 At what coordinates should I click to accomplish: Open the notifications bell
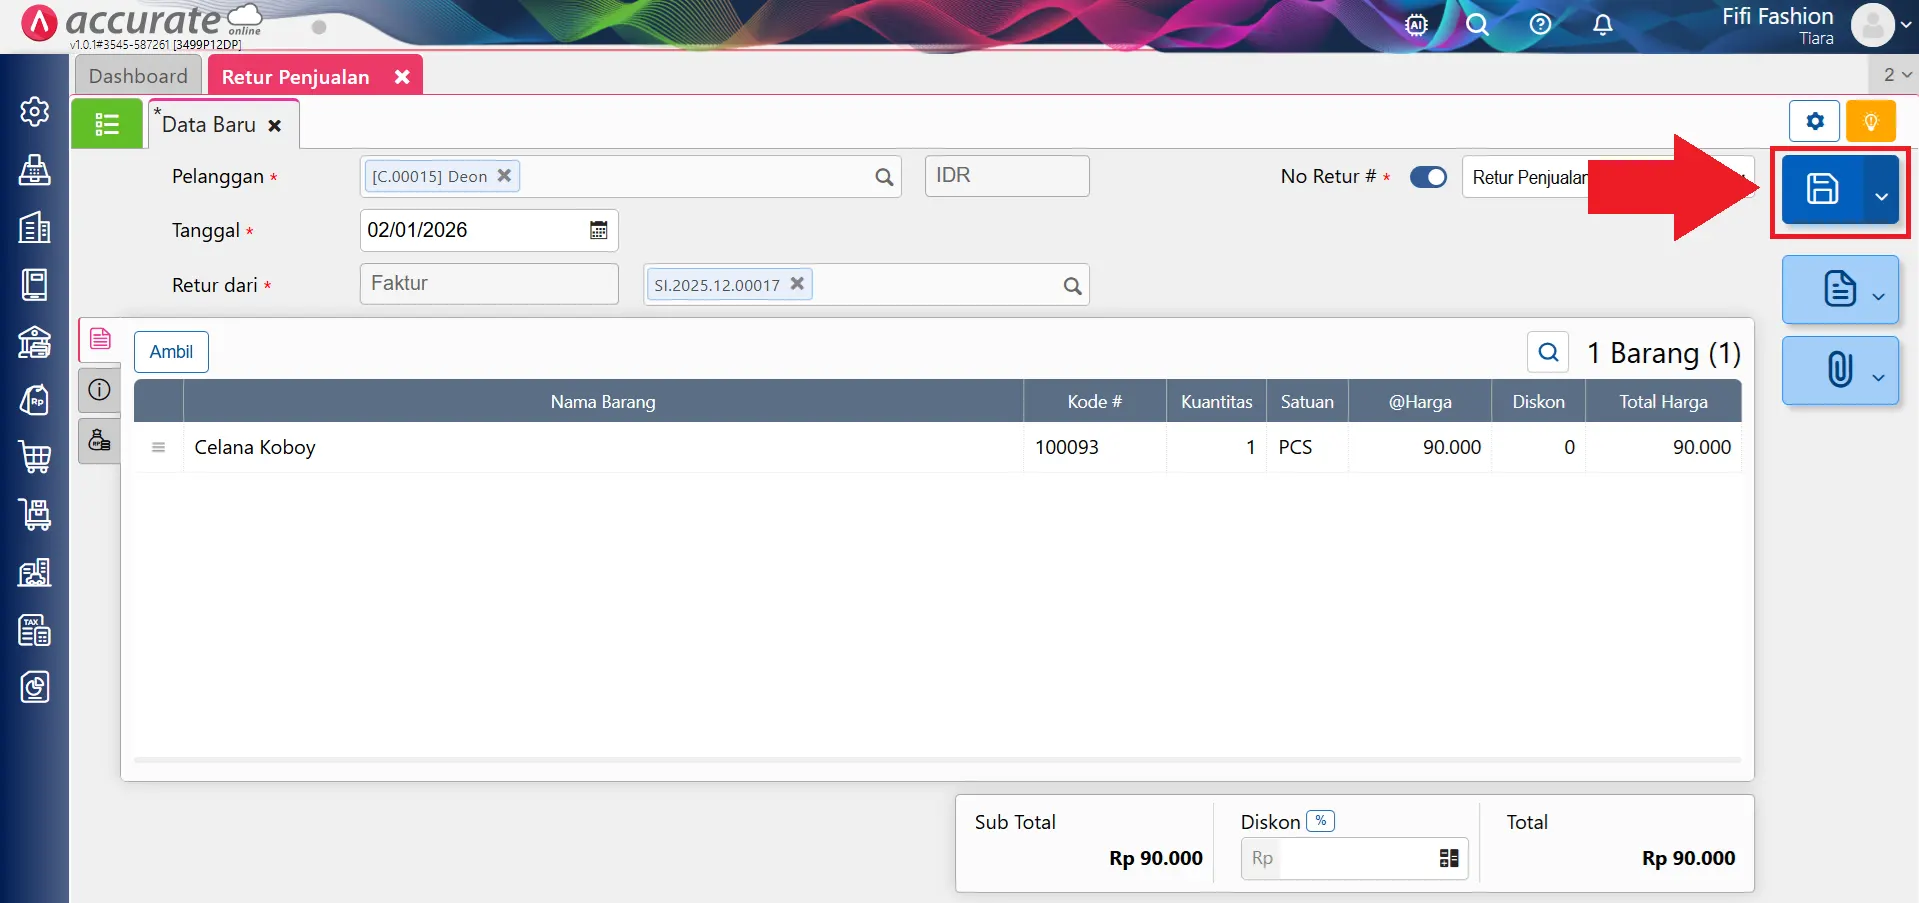[x=1602, y=25]
